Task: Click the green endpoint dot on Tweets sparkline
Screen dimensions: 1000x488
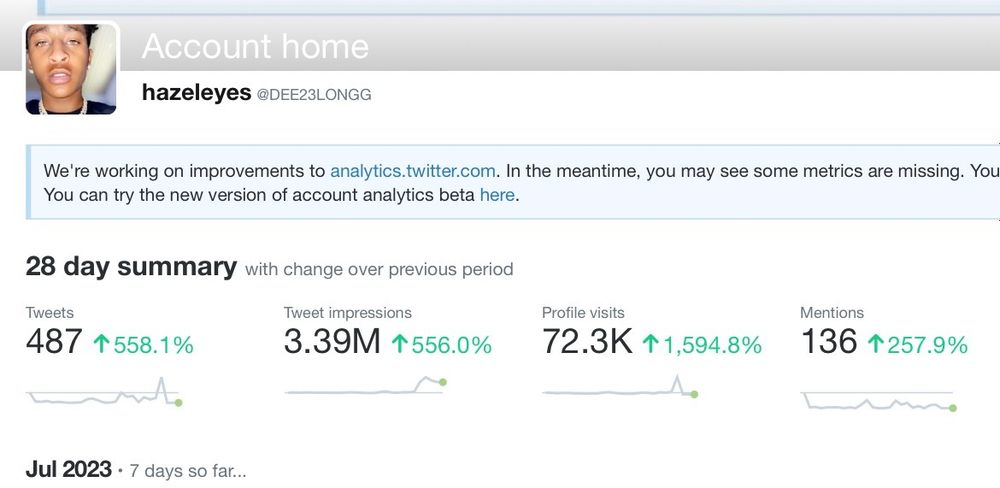Action: click(179, 403)
